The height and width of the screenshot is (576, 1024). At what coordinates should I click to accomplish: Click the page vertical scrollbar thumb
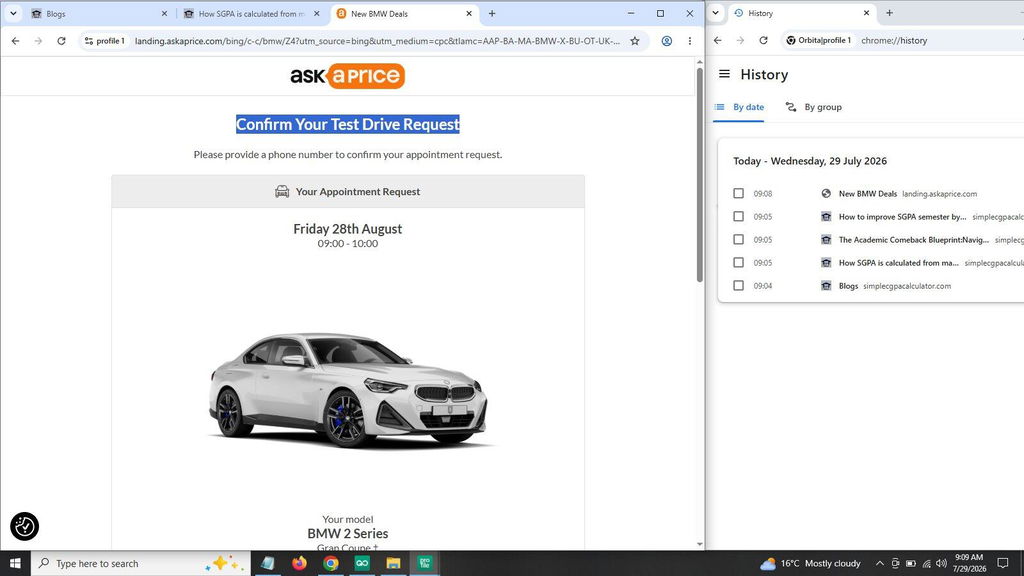coord(699,175)
